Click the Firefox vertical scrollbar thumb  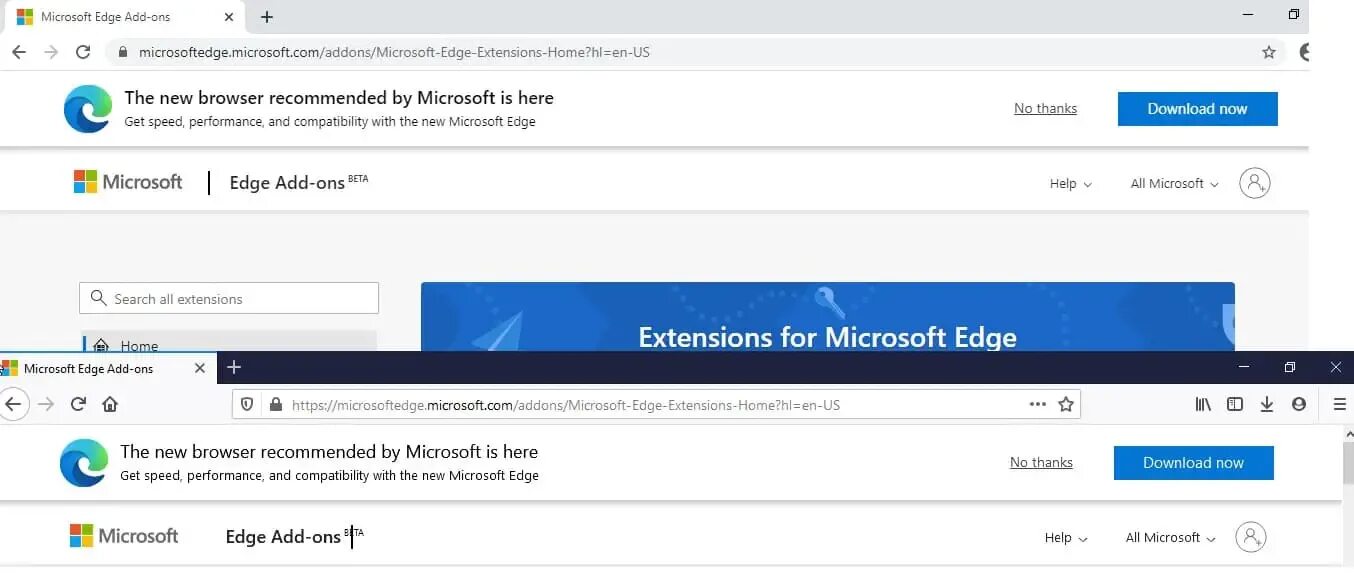tap(1347, 464)
